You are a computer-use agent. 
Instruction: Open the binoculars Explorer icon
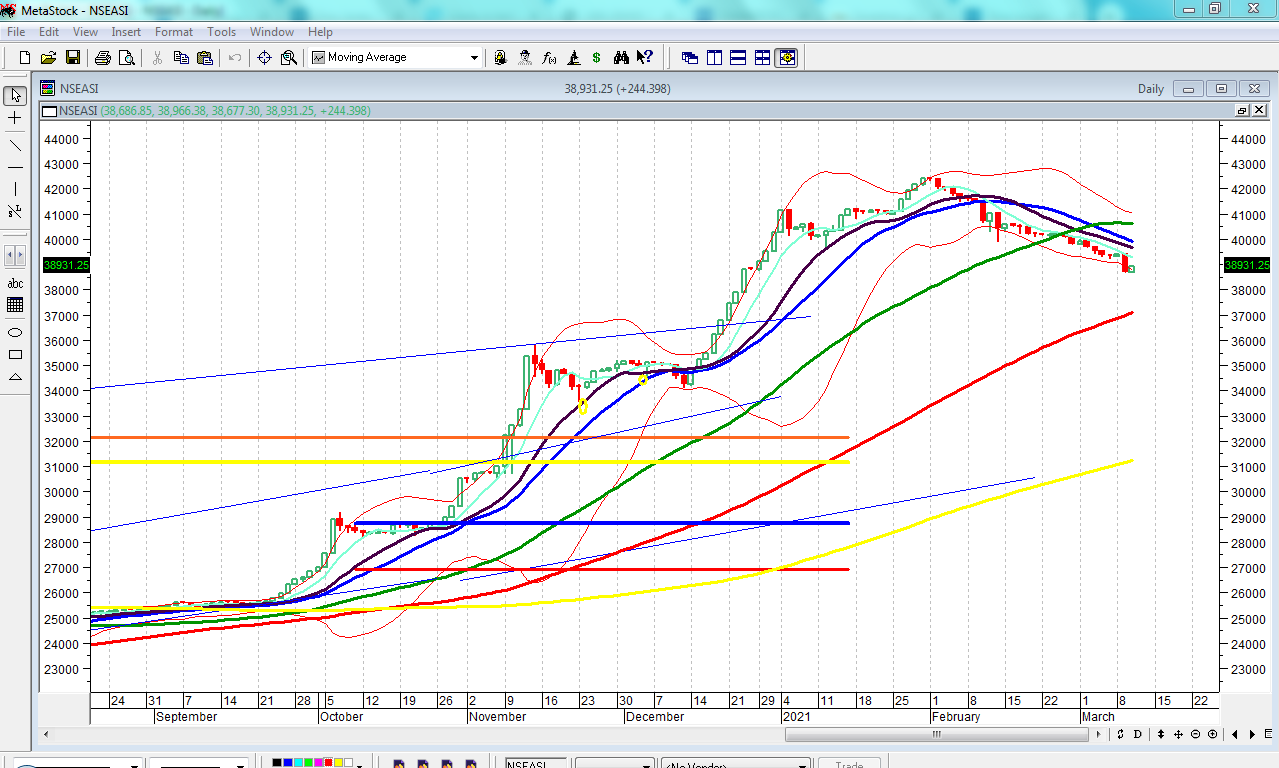pyautogui.click(x=621, y=58)
